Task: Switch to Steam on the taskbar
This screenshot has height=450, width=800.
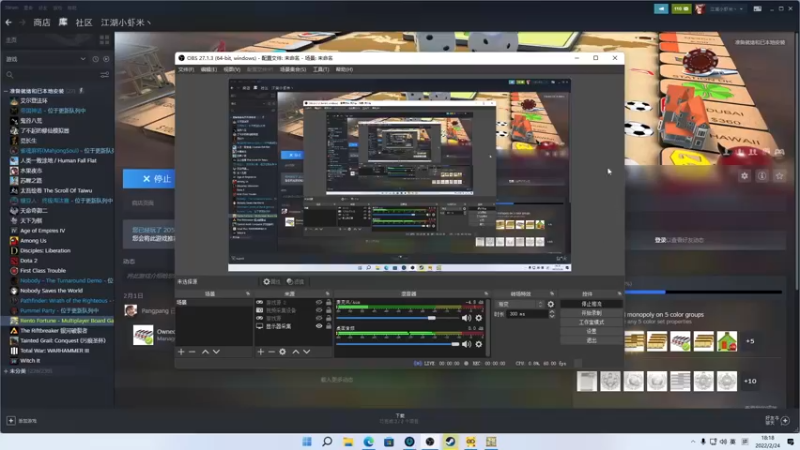Action: (x=450, y=441)
